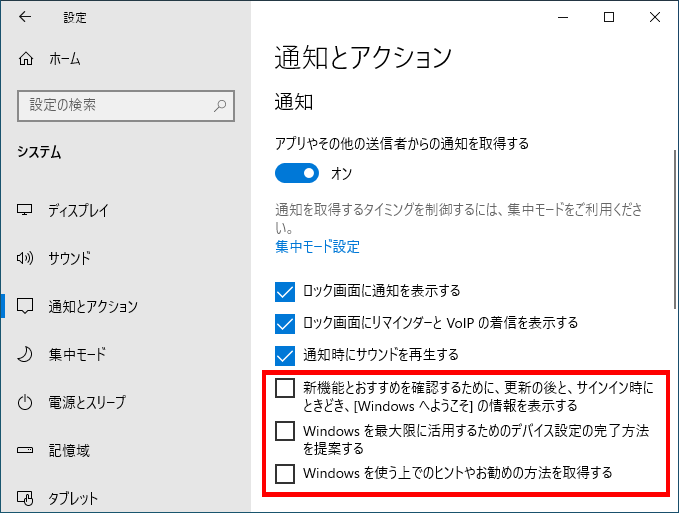Check ヒントやお勧めの方法を取得する checkbox
The width and height of the screenshot is (679, 513).
click(285, 473)
